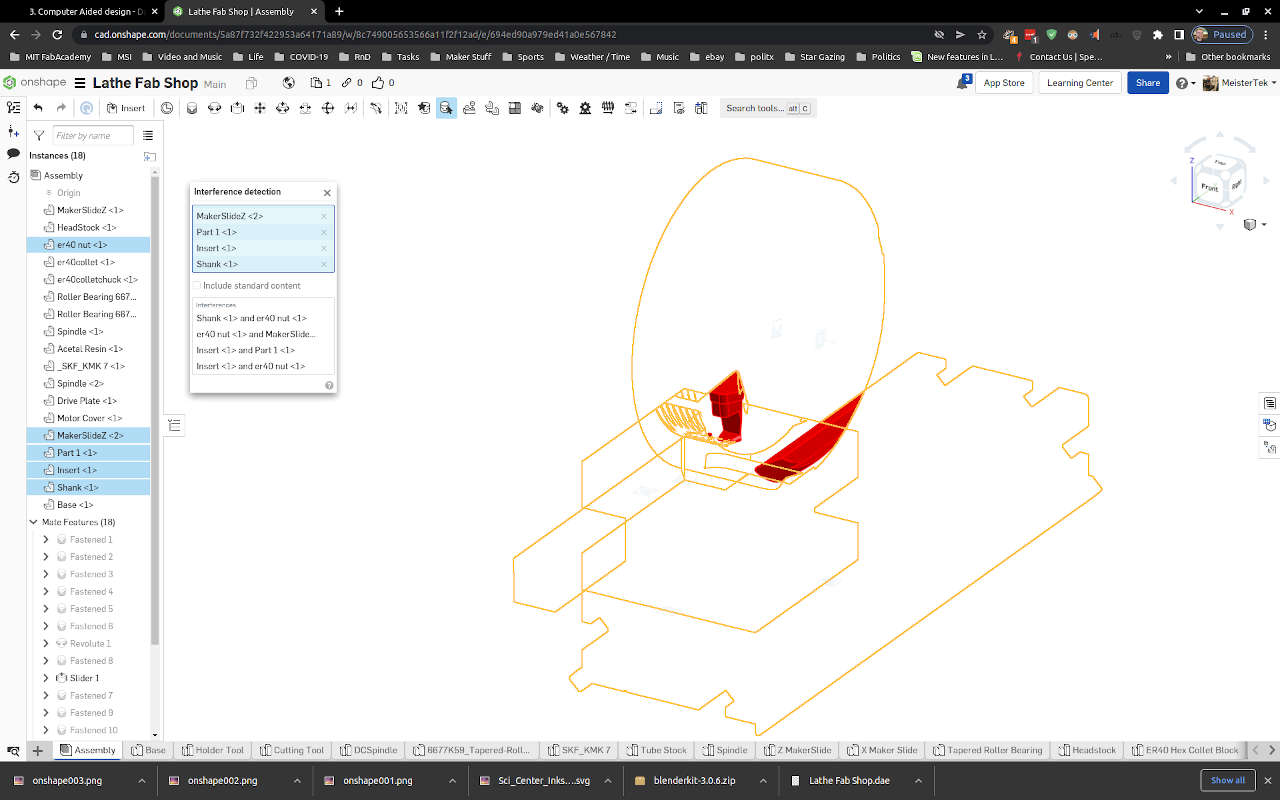Switch to the Base tab

tap(147, 750)
